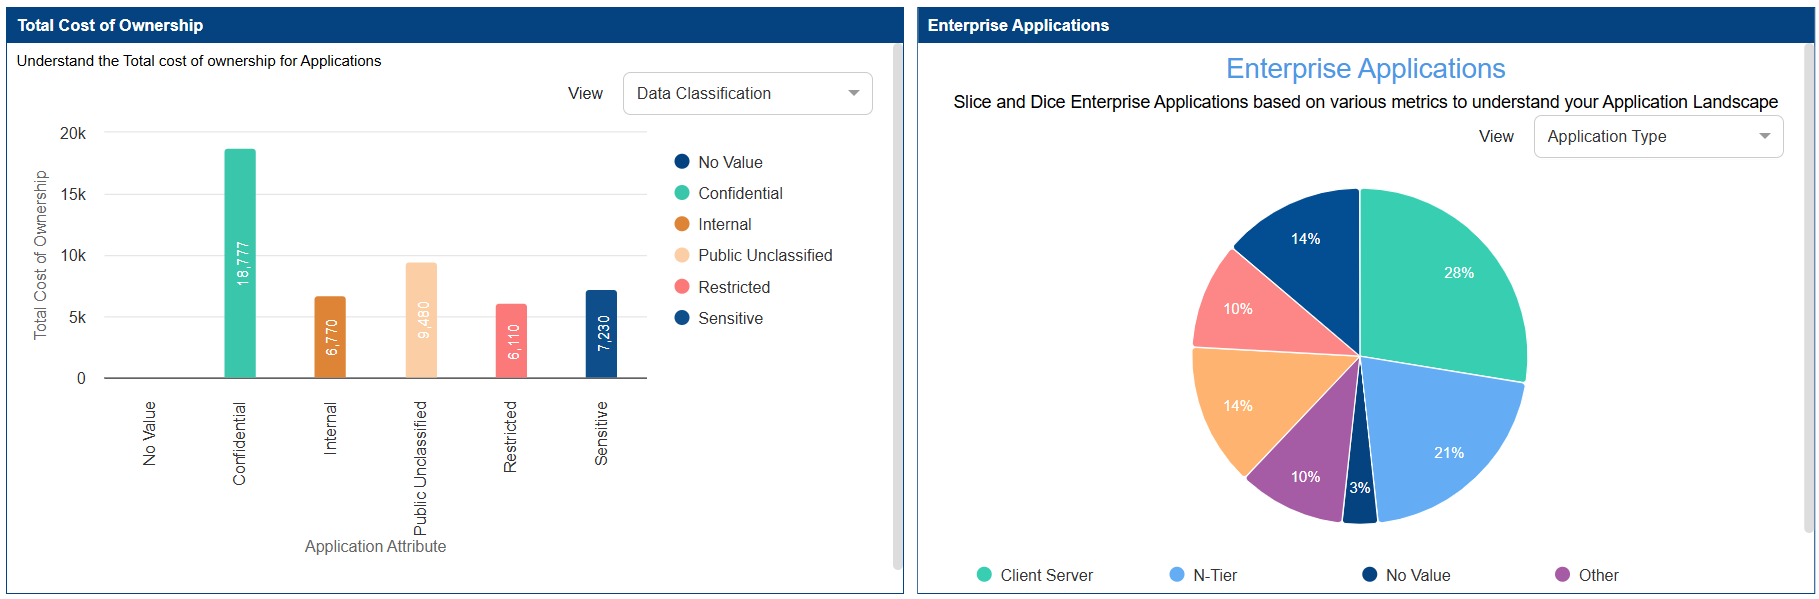Click the Total Cost of Ownership panel scrollbar
1819x599 pixels.
point(897,300)
